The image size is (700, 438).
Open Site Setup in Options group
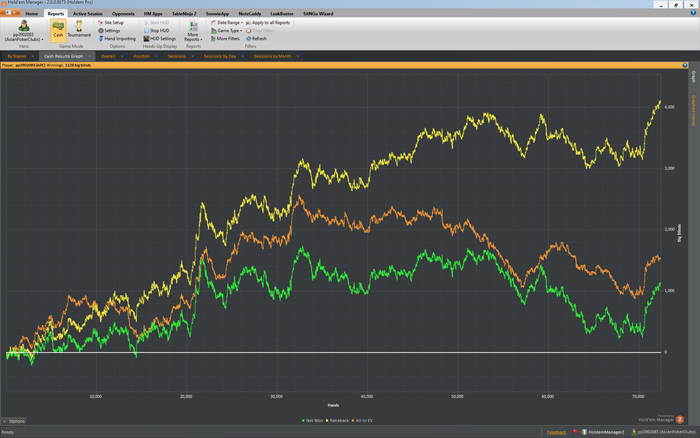[x=111, y=23]
